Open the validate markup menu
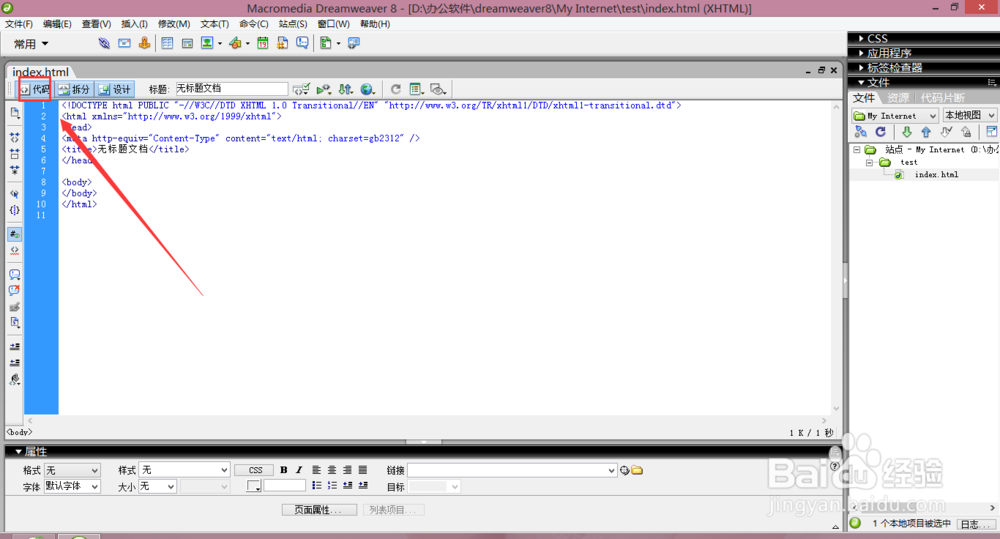Viewport: 1000px width, 539px height. tap(324, 89)
